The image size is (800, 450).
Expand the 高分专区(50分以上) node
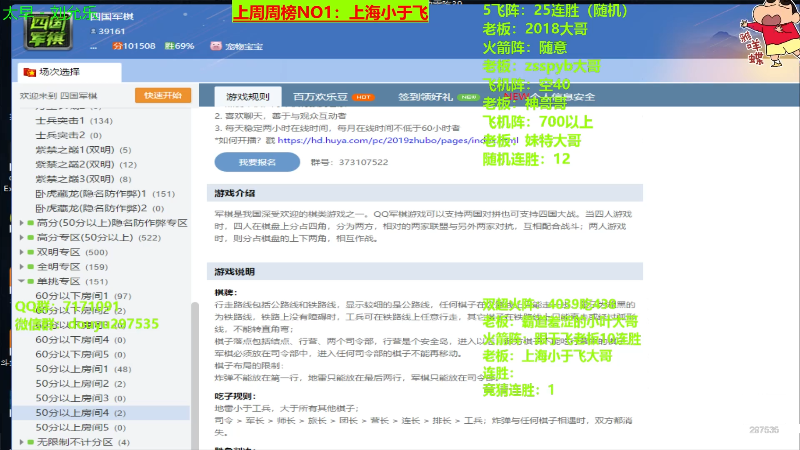click(x=21, y=238)
